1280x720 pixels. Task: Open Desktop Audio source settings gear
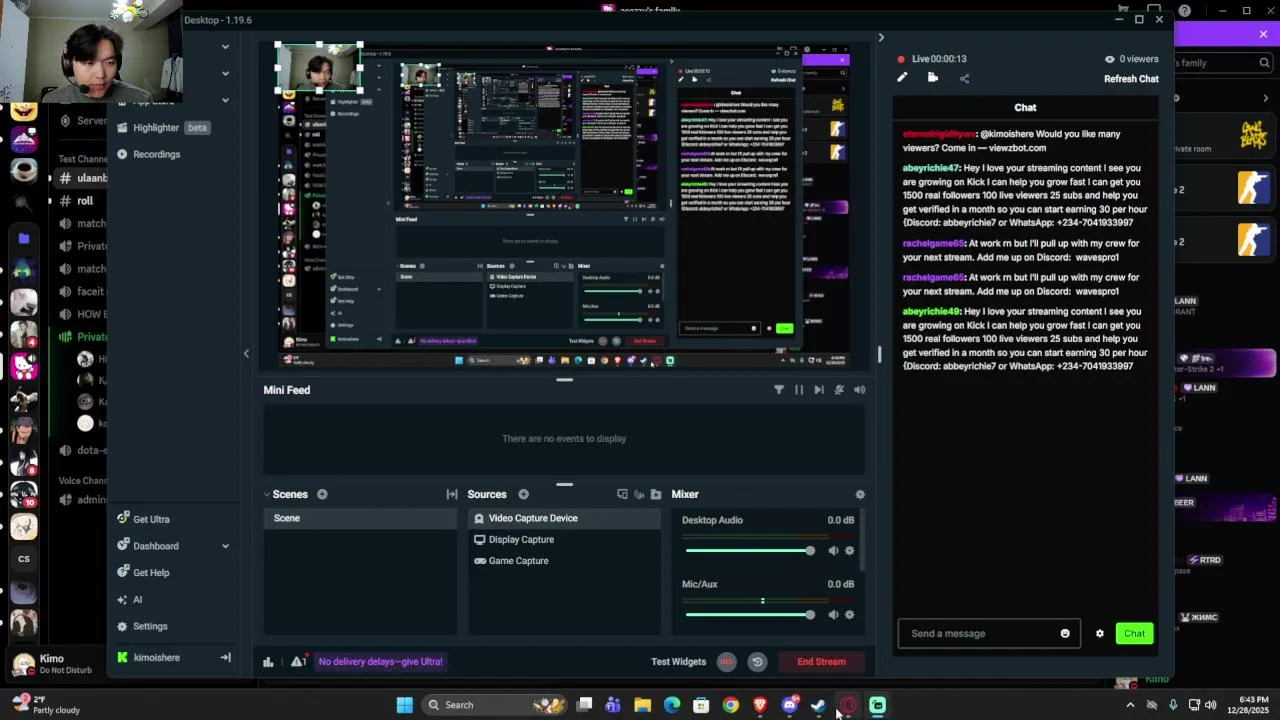[850, 551]
